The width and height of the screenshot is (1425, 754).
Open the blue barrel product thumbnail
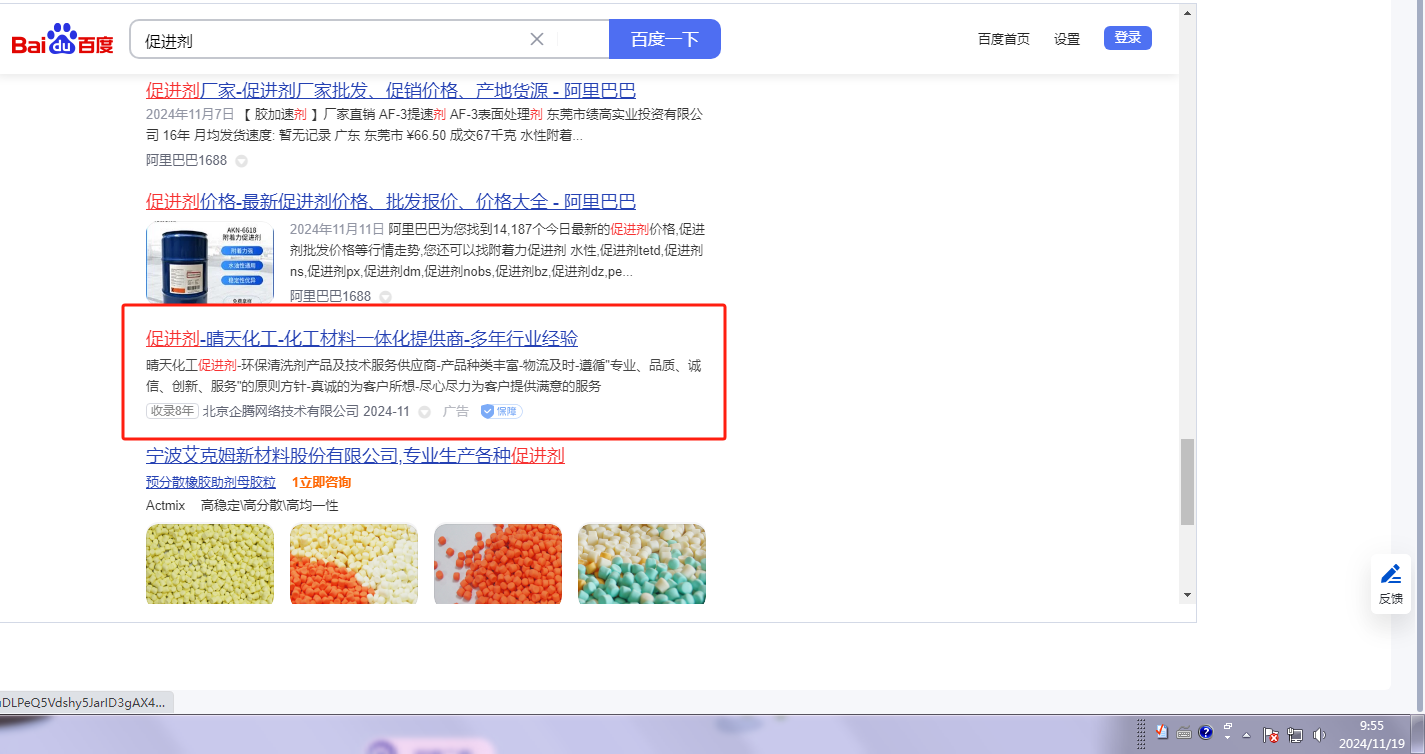coord(210,263)
